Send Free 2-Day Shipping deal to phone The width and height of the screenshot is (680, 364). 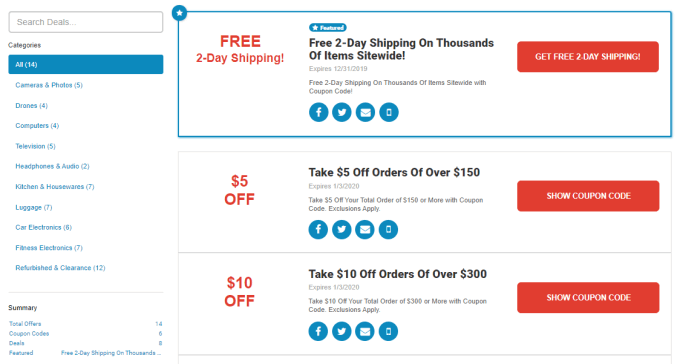tap(389, 112)
